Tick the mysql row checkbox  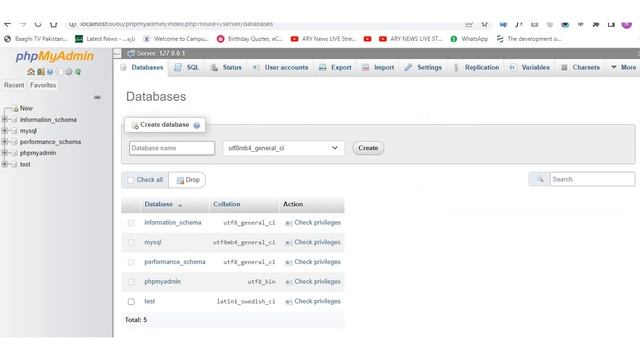click(131, 242)
